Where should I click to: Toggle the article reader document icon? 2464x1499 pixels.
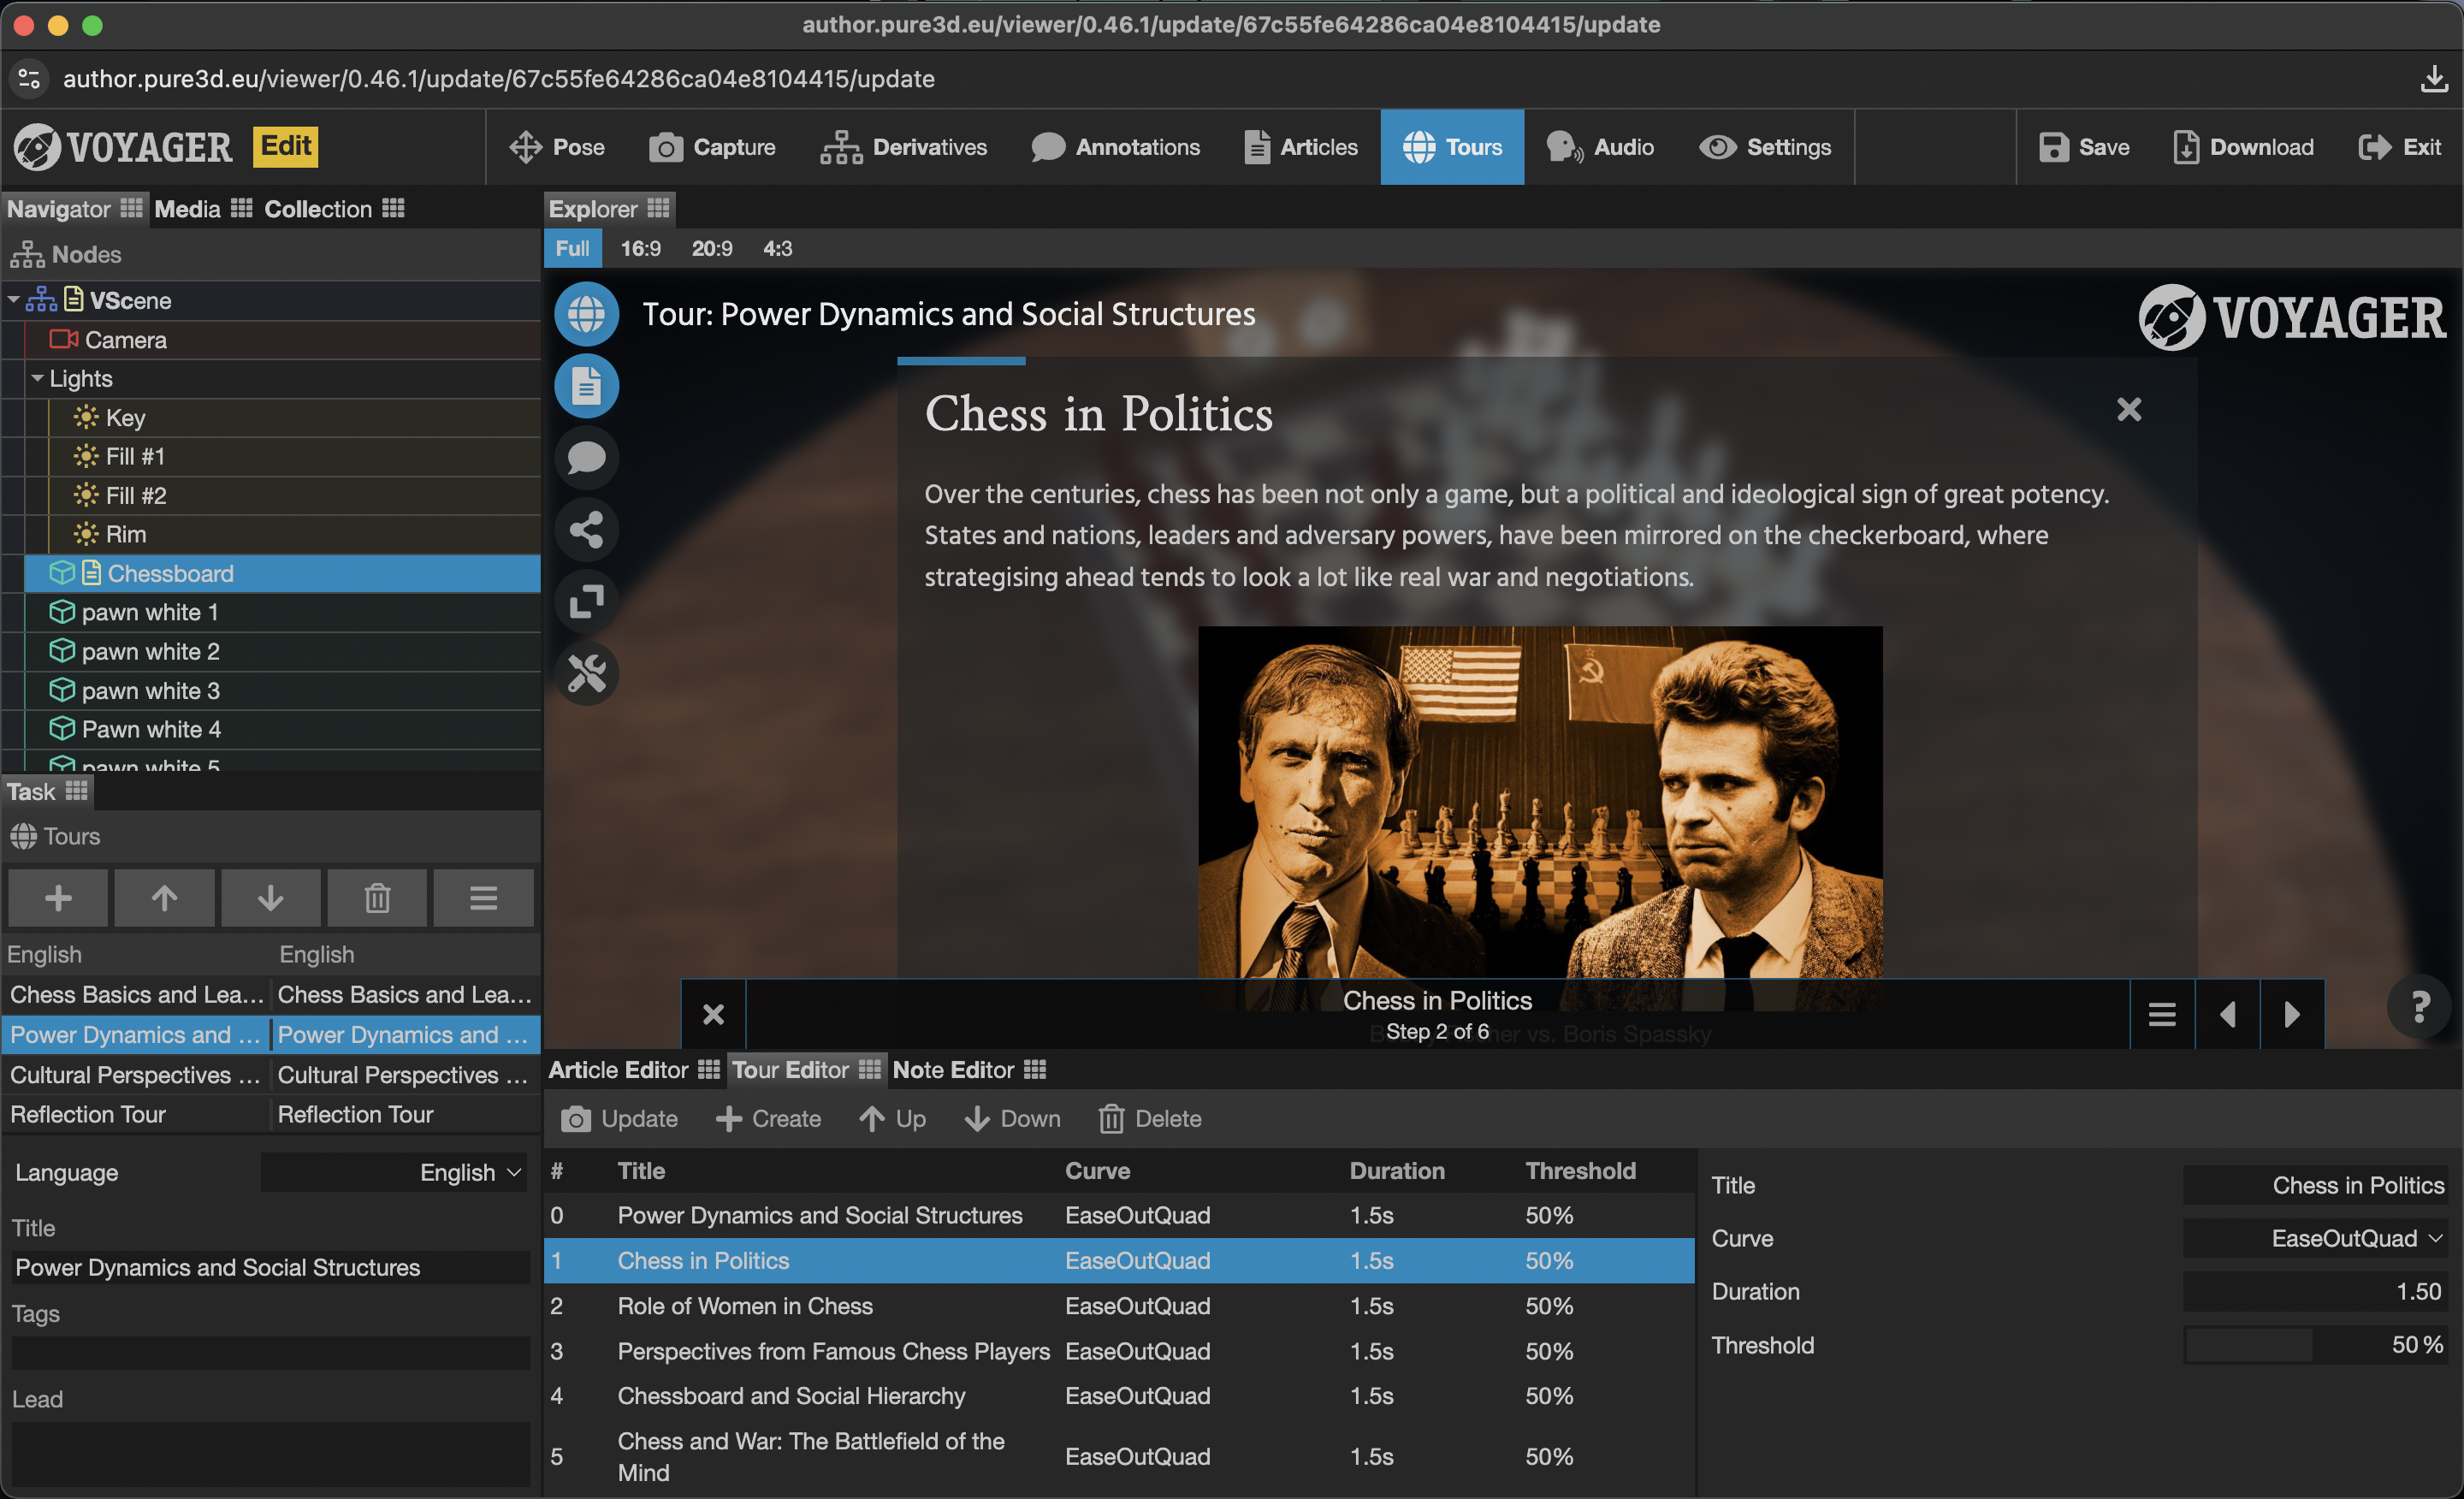pos(586,386)
